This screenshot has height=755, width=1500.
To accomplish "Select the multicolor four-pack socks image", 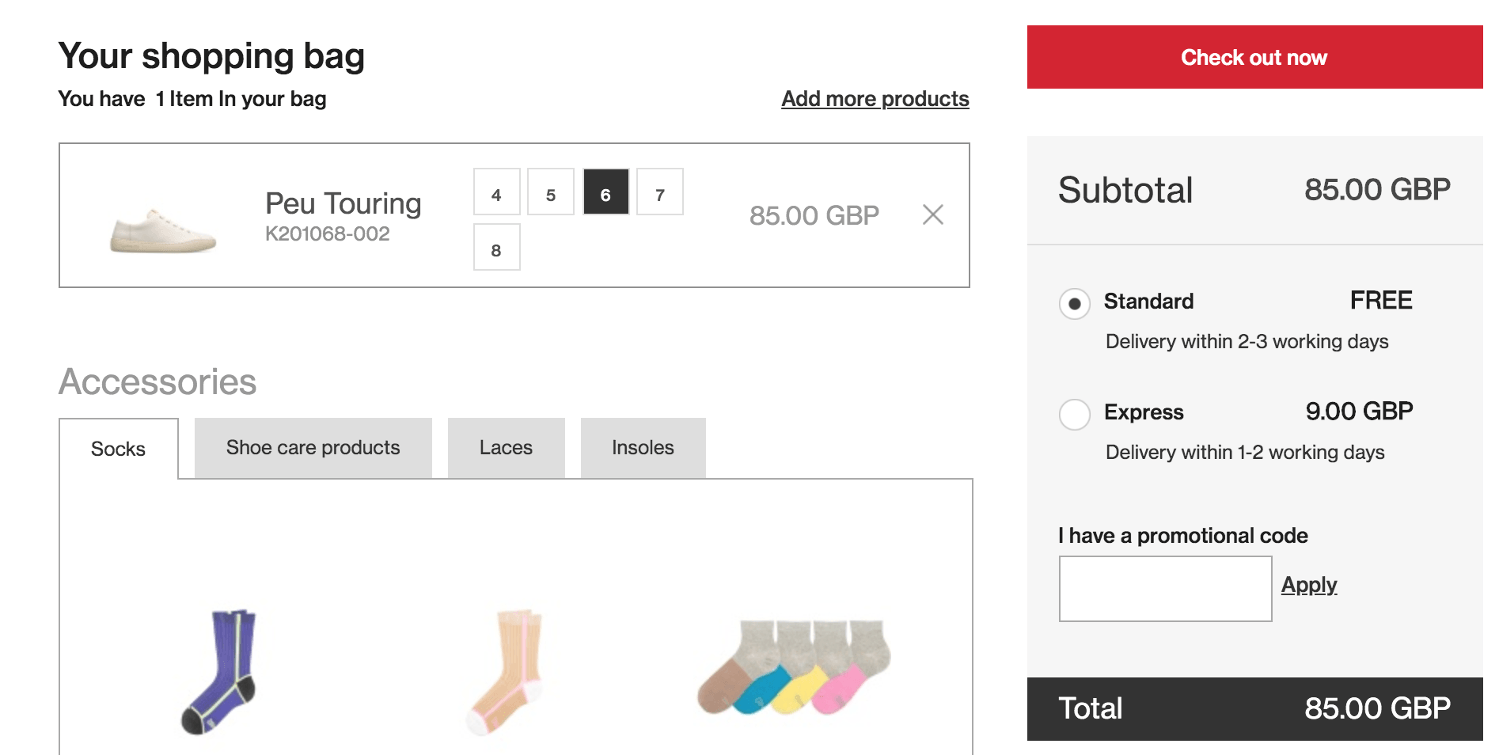I will click(793, 667).
